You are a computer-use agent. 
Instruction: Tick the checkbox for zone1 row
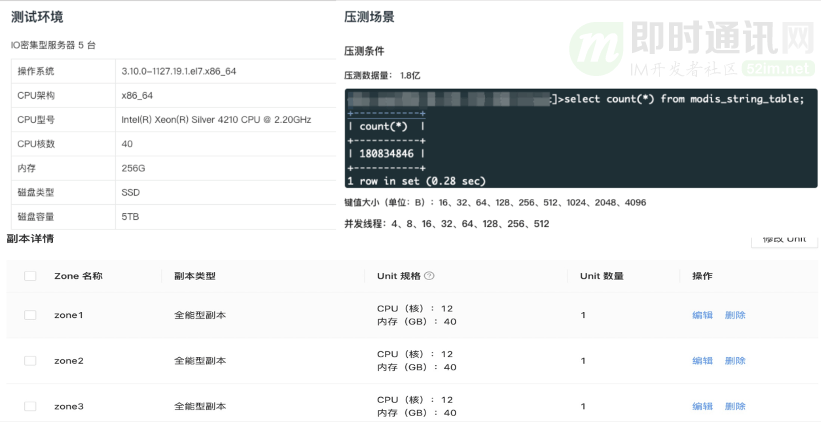coord(30,315)
